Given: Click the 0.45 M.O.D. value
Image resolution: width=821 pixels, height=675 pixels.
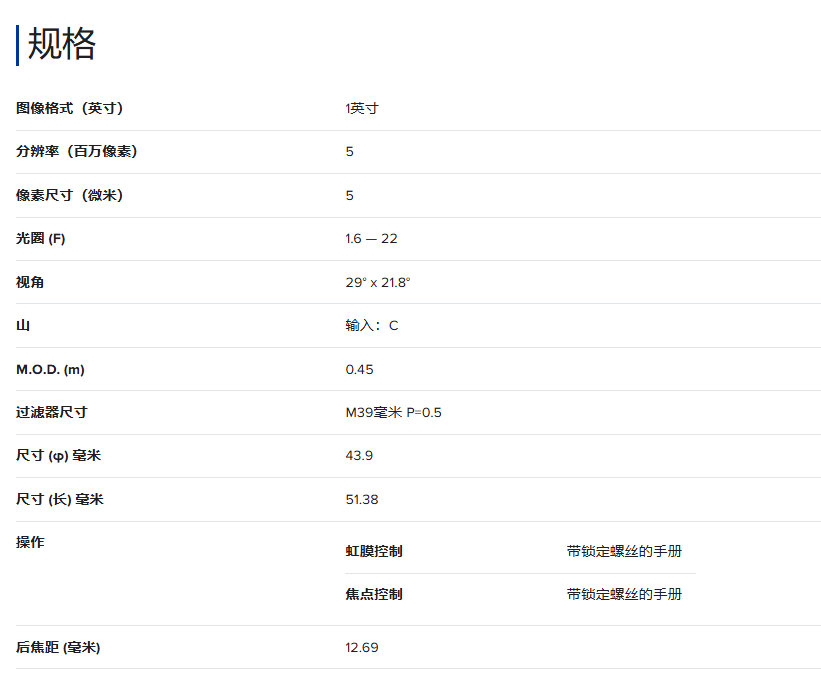Looking at the screenshot, I should point(359,369).
